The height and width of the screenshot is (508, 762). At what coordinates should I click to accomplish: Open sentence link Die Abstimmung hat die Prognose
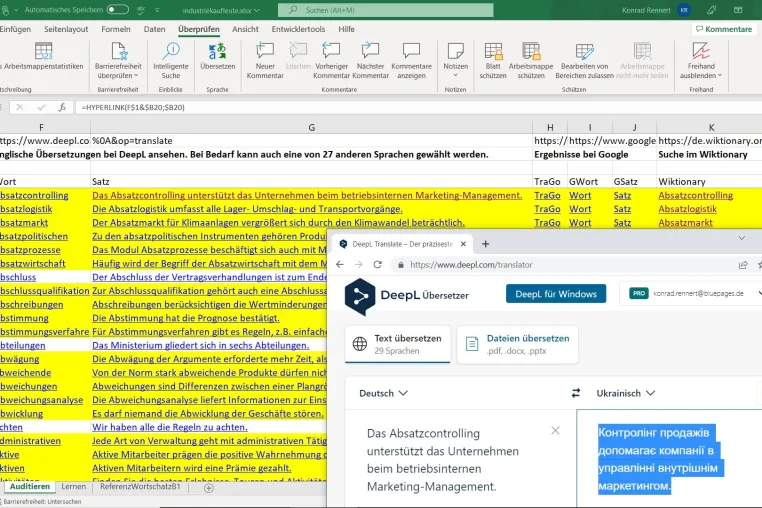tap(186, 318)
